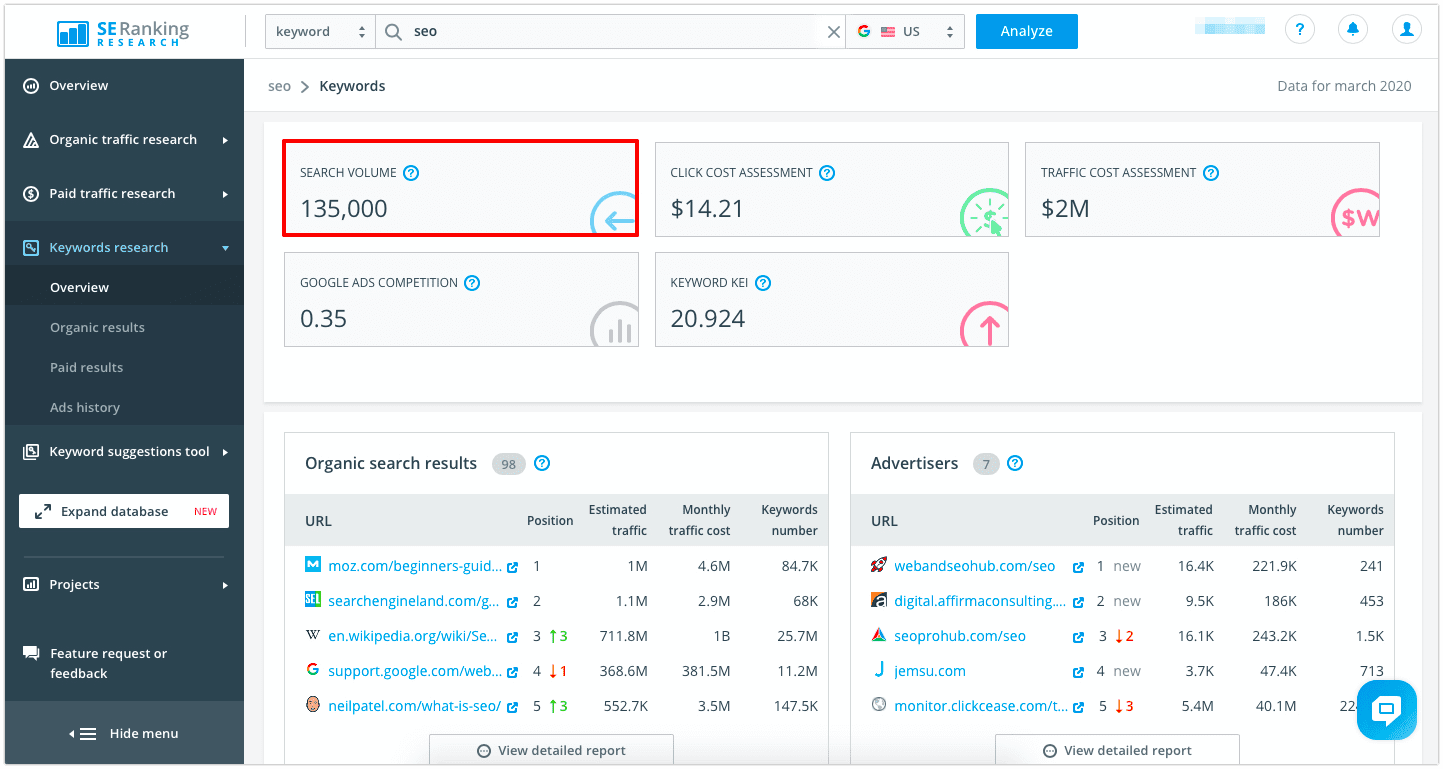This screenshot has width=1443, height=769.
Task: Click the Data for march 2020 label
Action: click(1344, 86)
